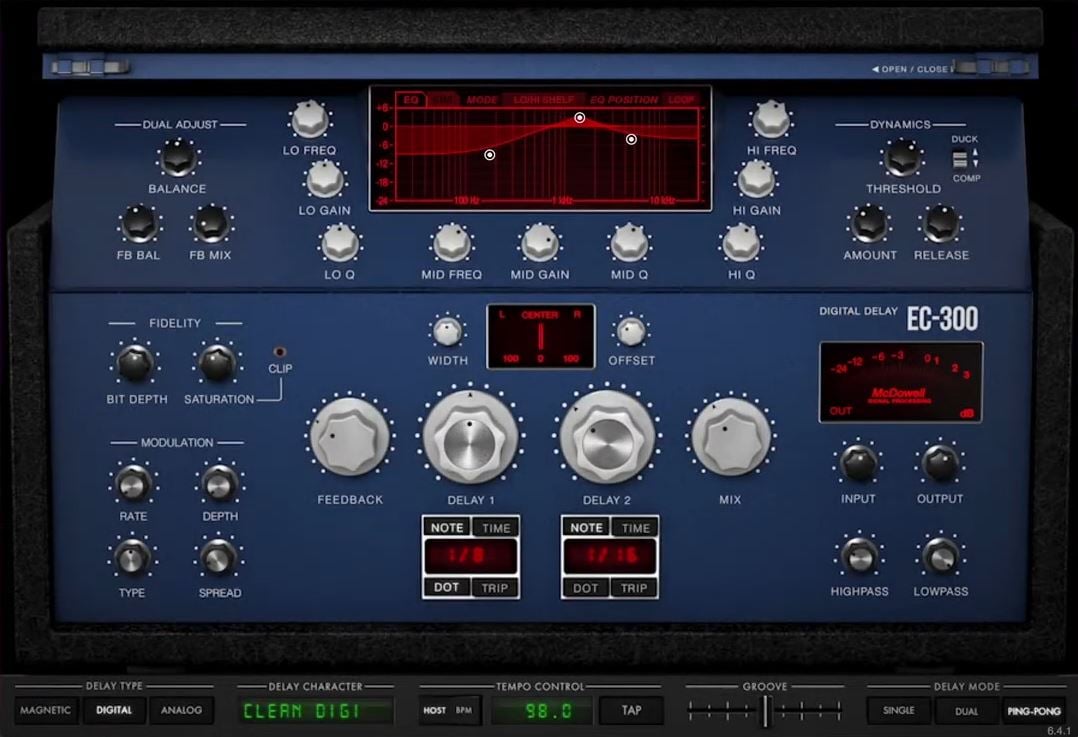Image resolution: width=1078 pixels, height=737 pixels.
Task: Toggle the Duck/Comp dynamics switch
Action: tap(959, 158)
